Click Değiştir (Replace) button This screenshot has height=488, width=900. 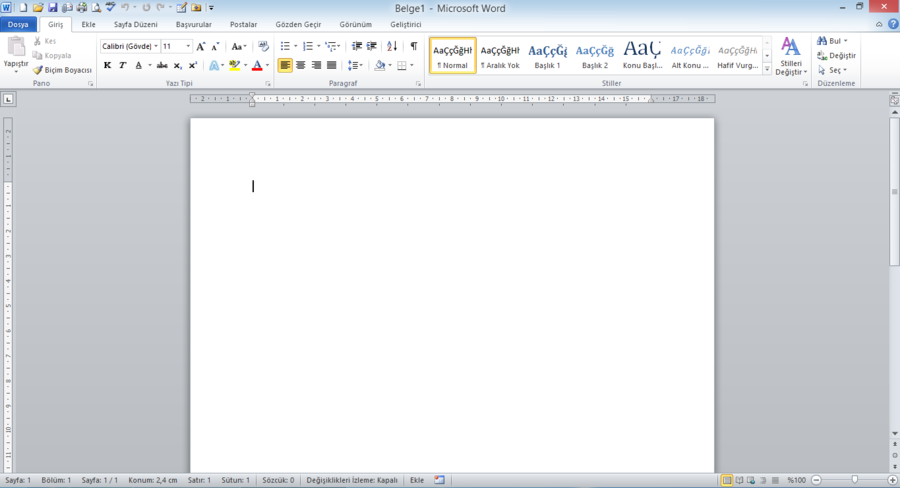tap(836, 56)
